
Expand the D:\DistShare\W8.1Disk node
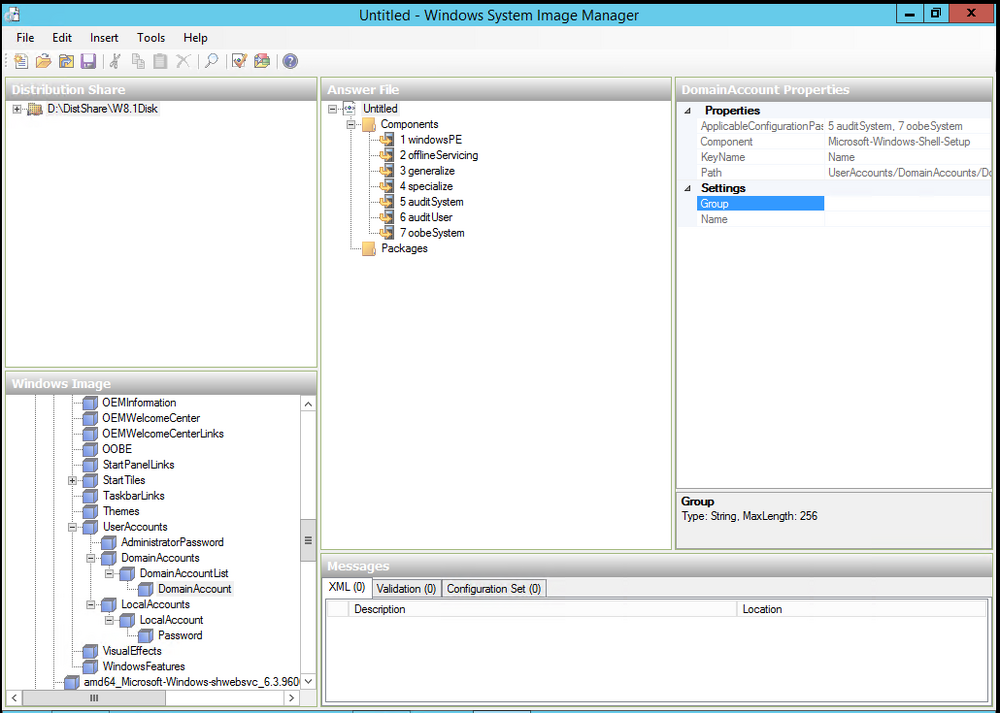click(x=17, y=110)
